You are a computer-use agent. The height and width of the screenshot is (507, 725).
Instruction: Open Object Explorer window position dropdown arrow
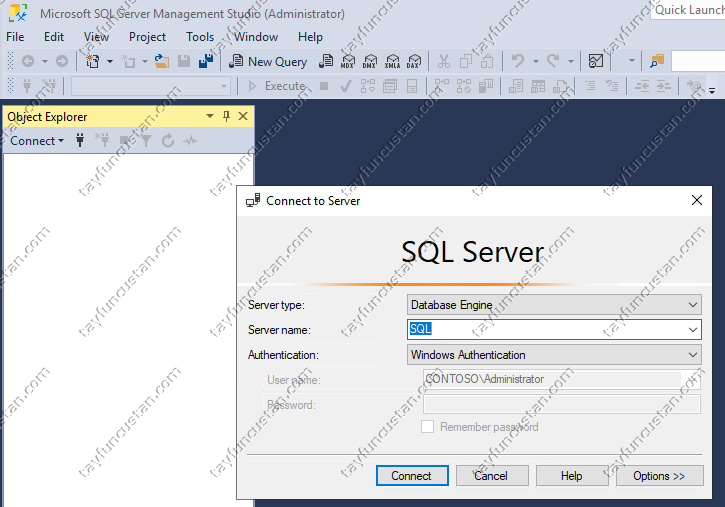tap(209, 116)
